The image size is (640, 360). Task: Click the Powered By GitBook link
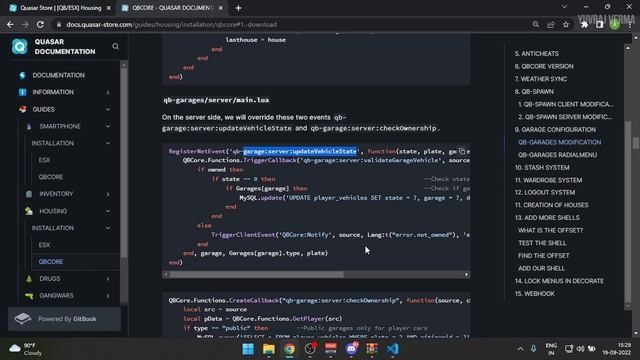[x=64, y=319]
